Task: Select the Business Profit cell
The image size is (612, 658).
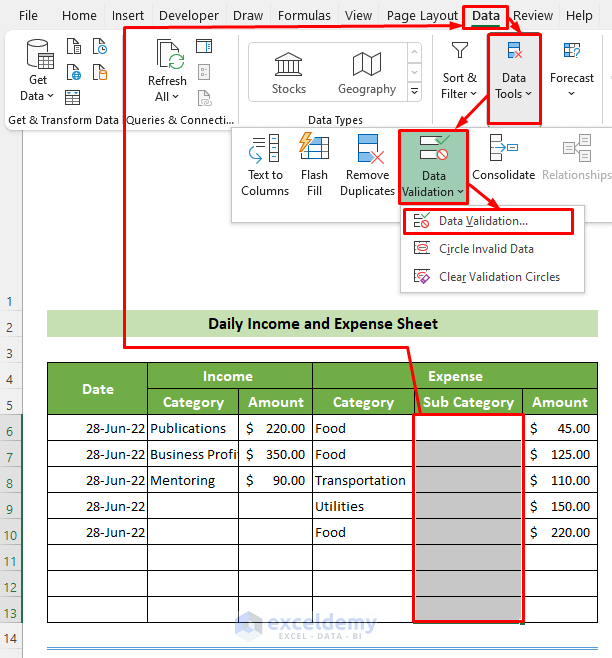Action: 193,454
